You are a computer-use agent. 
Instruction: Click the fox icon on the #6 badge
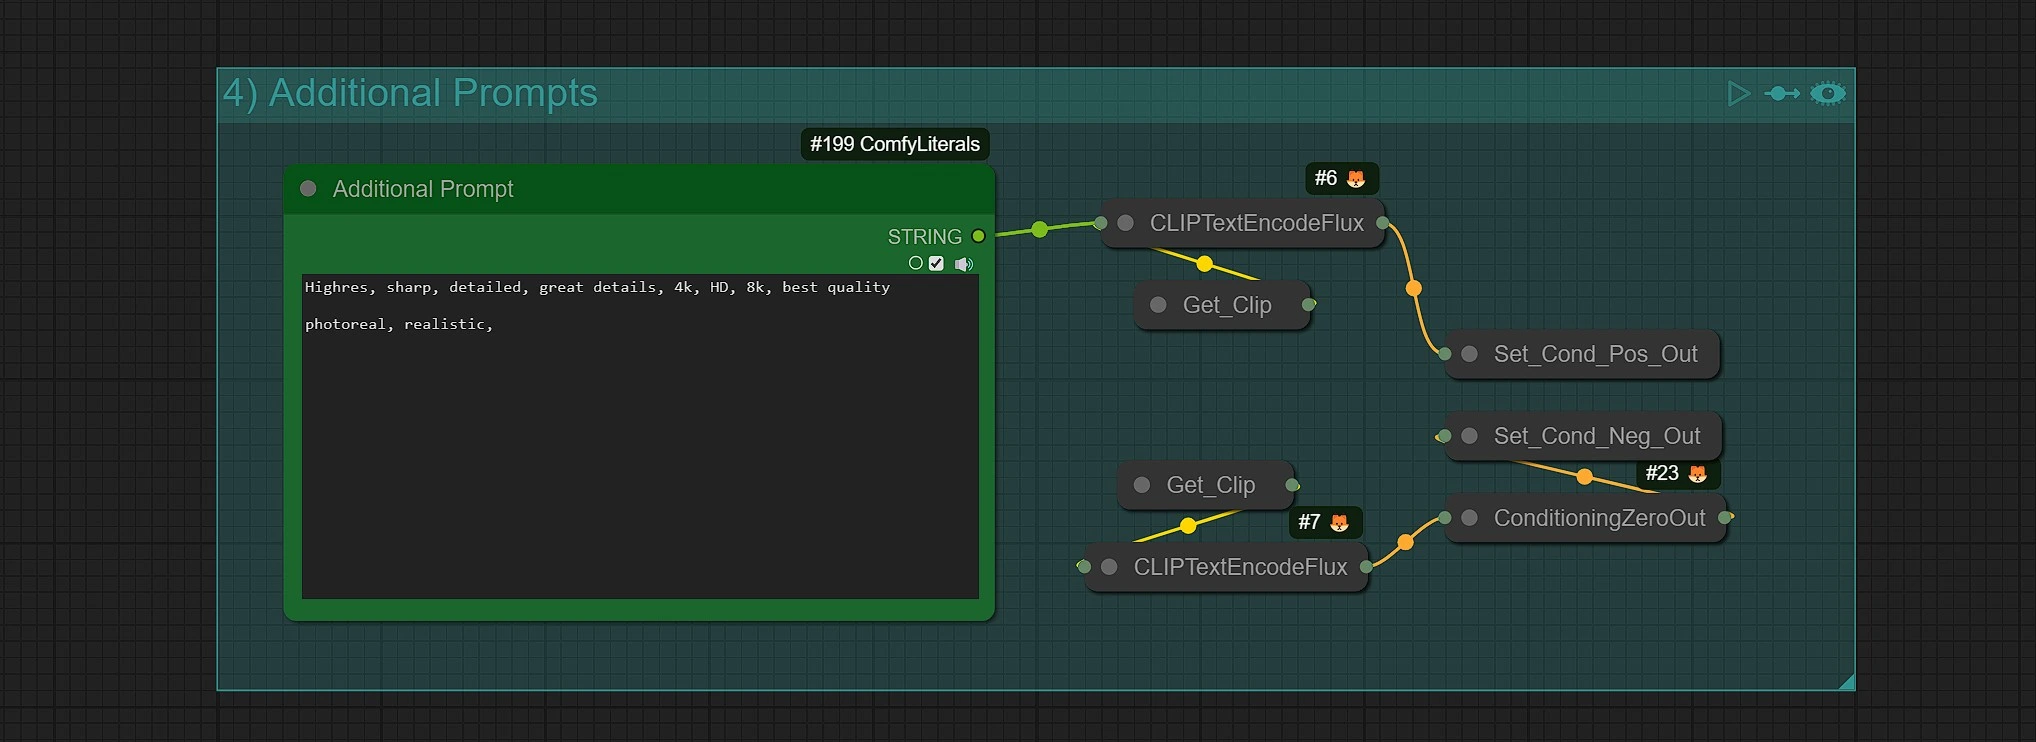point(1356,179)
